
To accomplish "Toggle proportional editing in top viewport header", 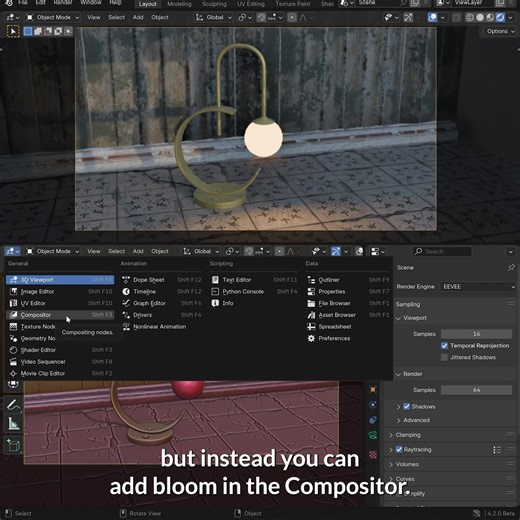I will coord(292,17).
